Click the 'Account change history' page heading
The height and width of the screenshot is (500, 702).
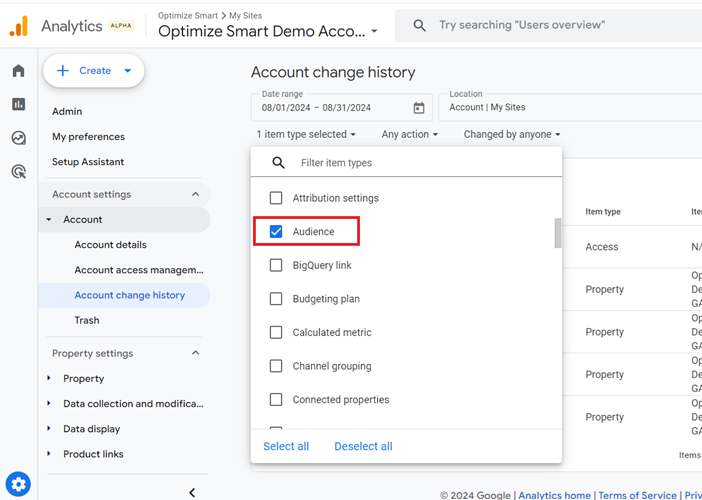pyautogui.click(x=333, y=72)
